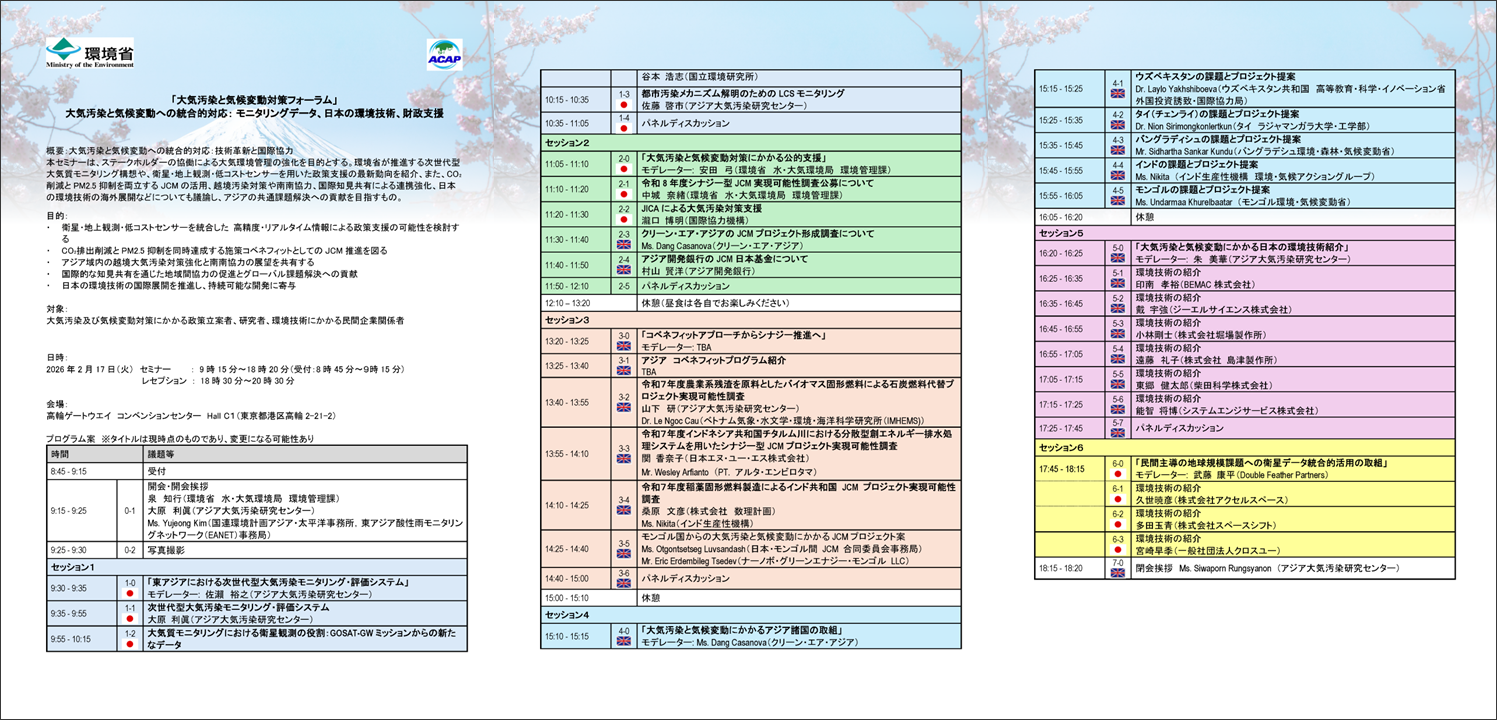
Task: Click the Ministry of the Environment logo
Action: pyautogui.click(x=89, y=53)
